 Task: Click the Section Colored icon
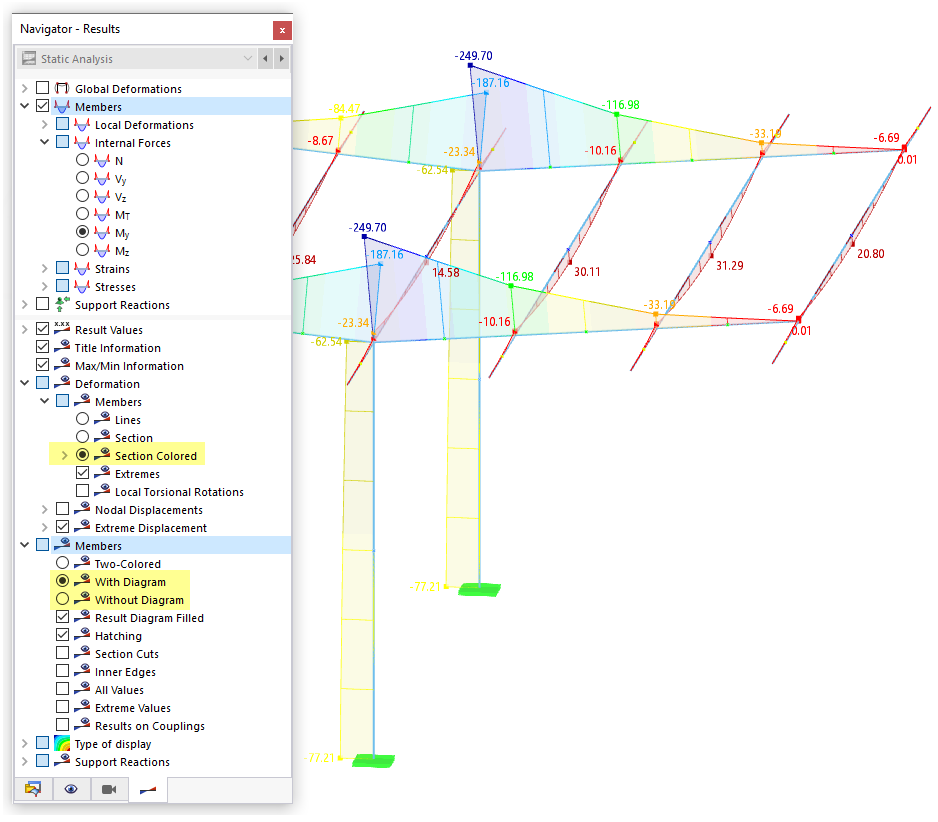coord(102,454)
